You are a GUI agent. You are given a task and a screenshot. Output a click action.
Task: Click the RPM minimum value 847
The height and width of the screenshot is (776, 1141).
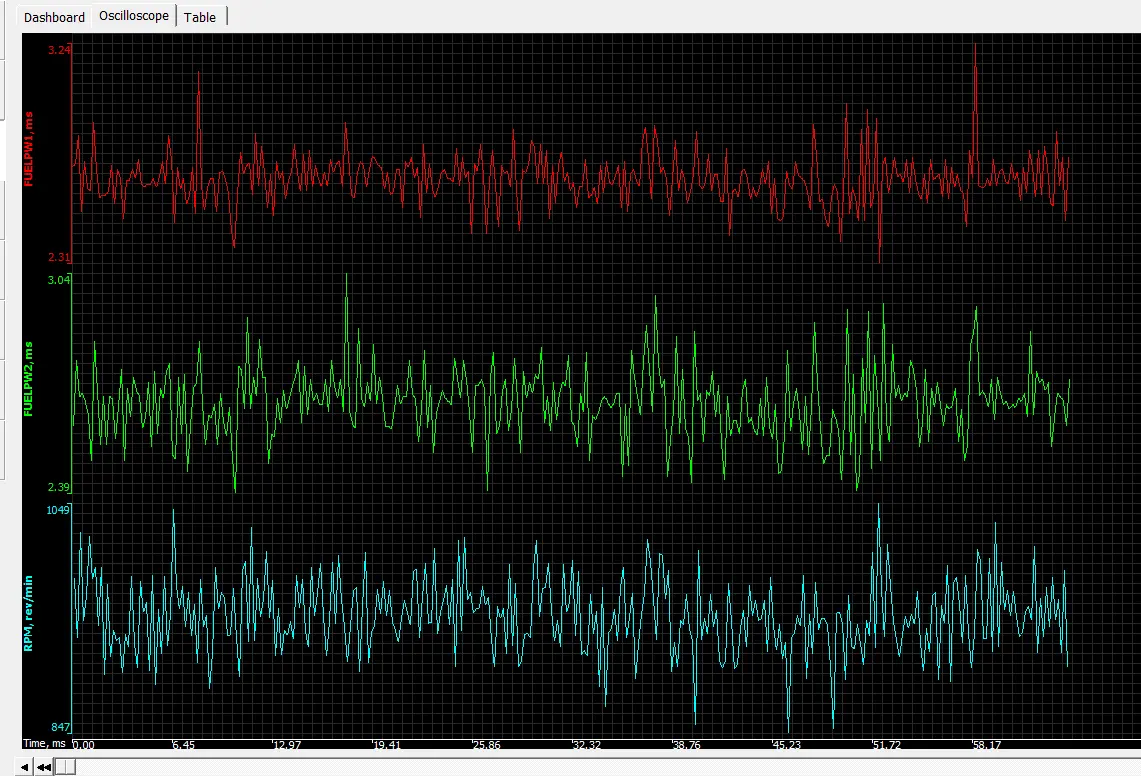point(60,726)
